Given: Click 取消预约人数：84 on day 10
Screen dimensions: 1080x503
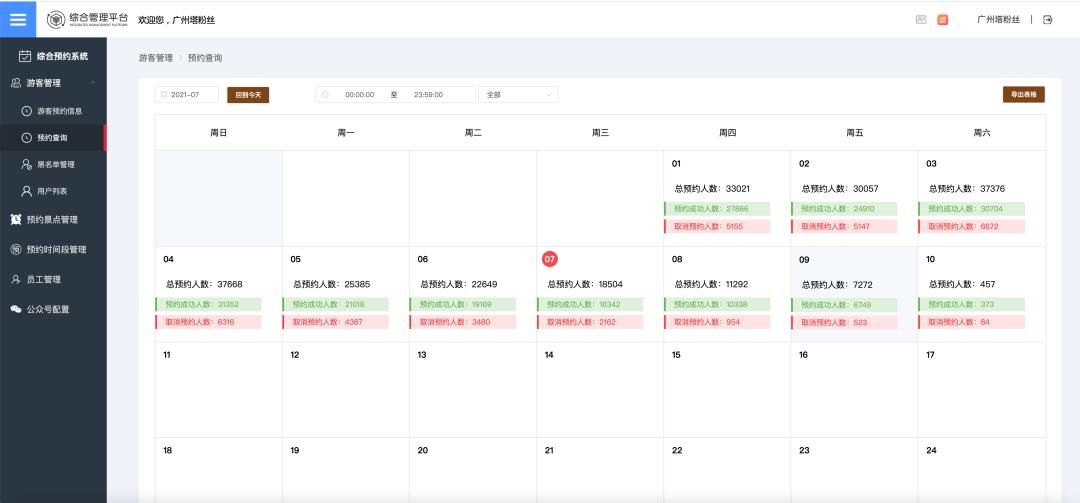Looking at the screenshot, I should 971,322.
